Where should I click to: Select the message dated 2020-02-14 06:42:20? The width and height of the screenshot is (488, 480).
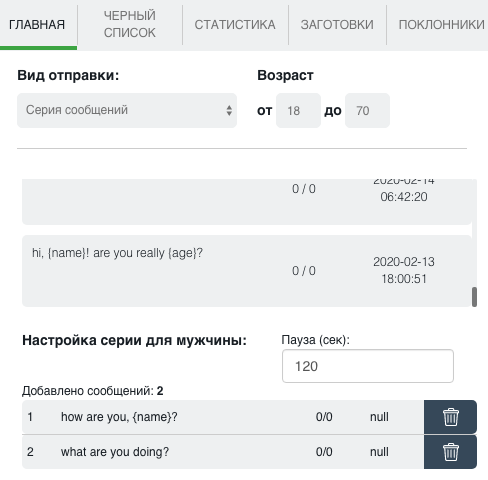click(247, 202)
